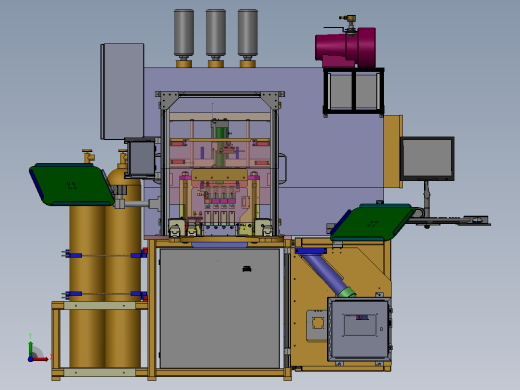
Task: Select the black frame stand under the blower
Action: pyautogui.click(x=353, y=91)
